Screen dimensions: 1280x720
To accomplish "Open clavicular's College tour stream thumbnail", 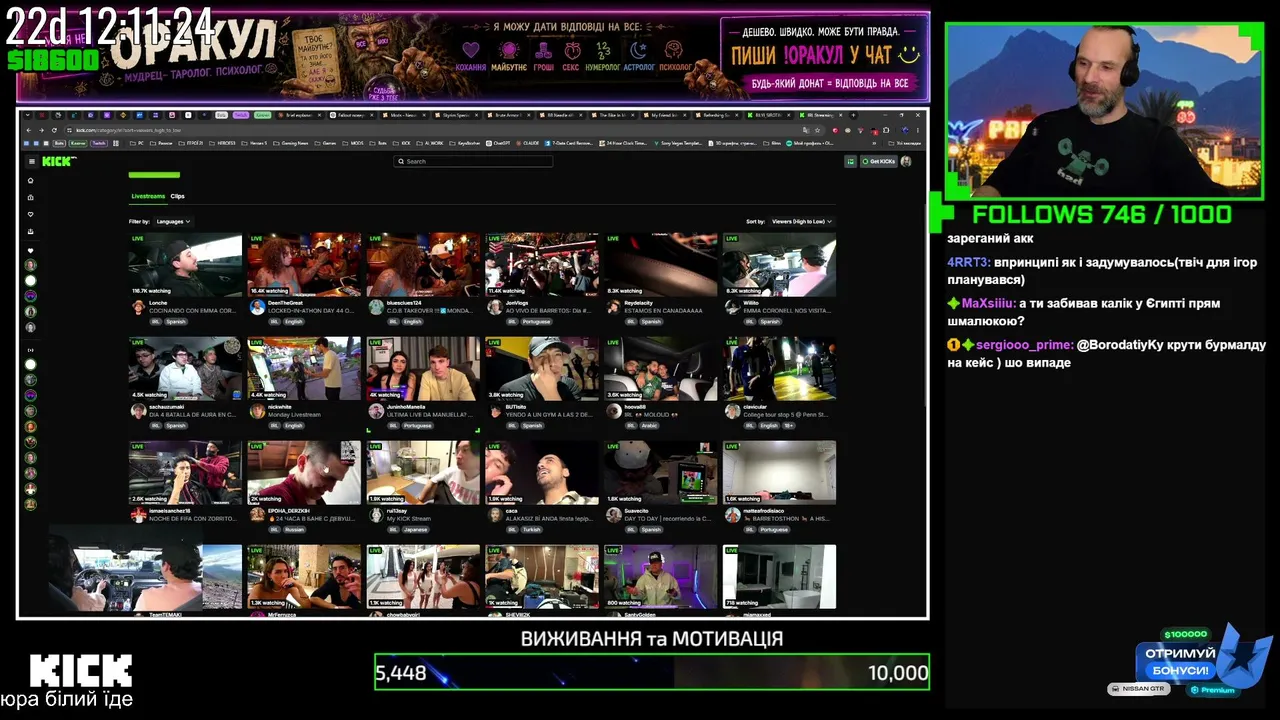I will (779, 369).
